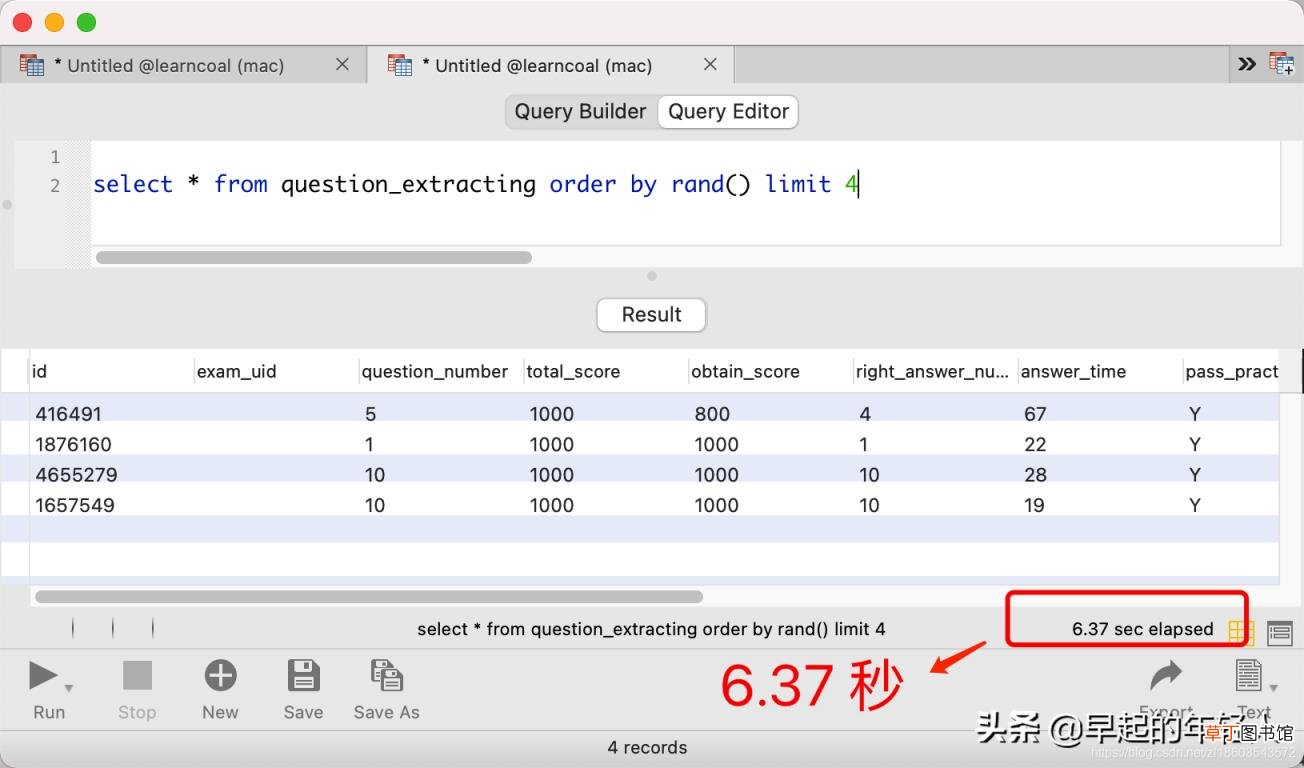Zoom the window with the green button

pyautogui.click(x=86, y=22)
